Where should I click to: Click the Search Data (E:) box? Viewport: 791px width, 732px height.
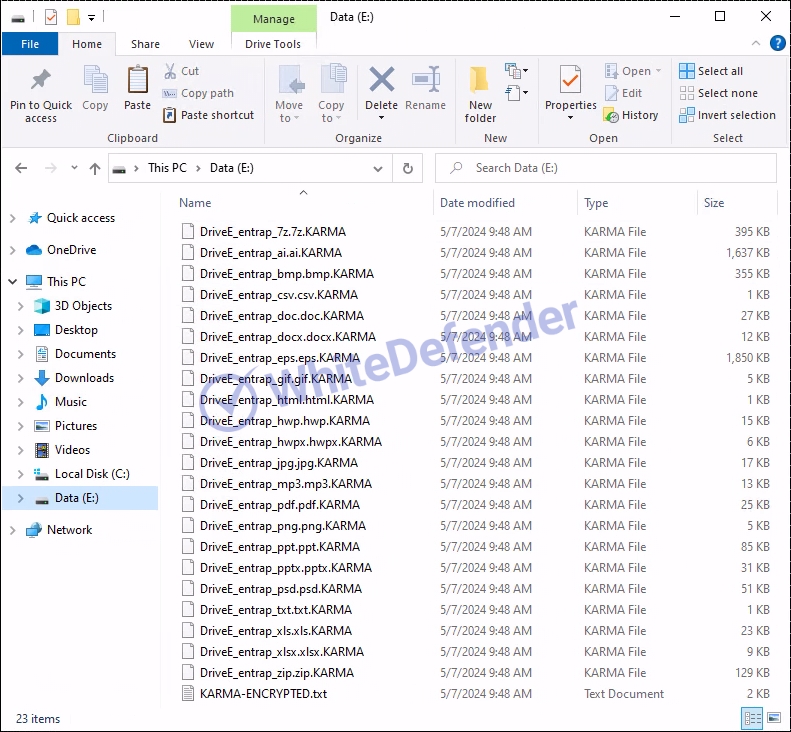pos(606,168)
